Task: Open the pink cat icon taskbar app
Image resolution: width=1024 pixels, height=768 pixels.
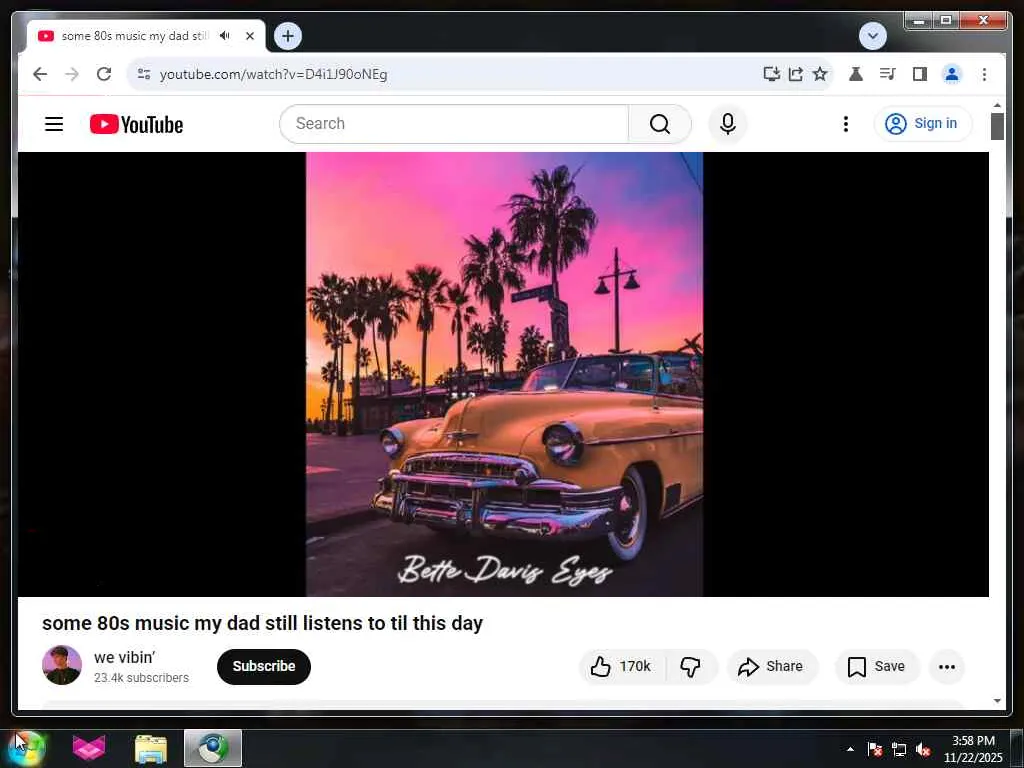Action: coord(89,748)
